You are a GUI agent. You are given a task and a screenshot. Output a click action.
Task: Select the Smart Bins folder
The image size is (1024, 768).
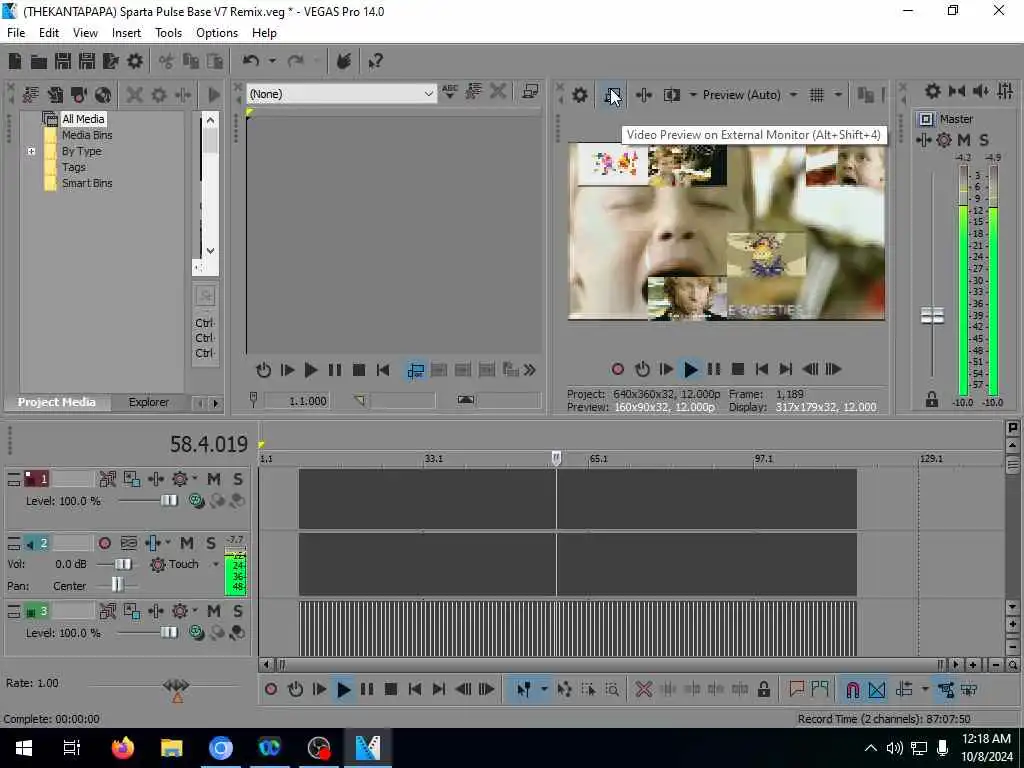pos(87,183)
